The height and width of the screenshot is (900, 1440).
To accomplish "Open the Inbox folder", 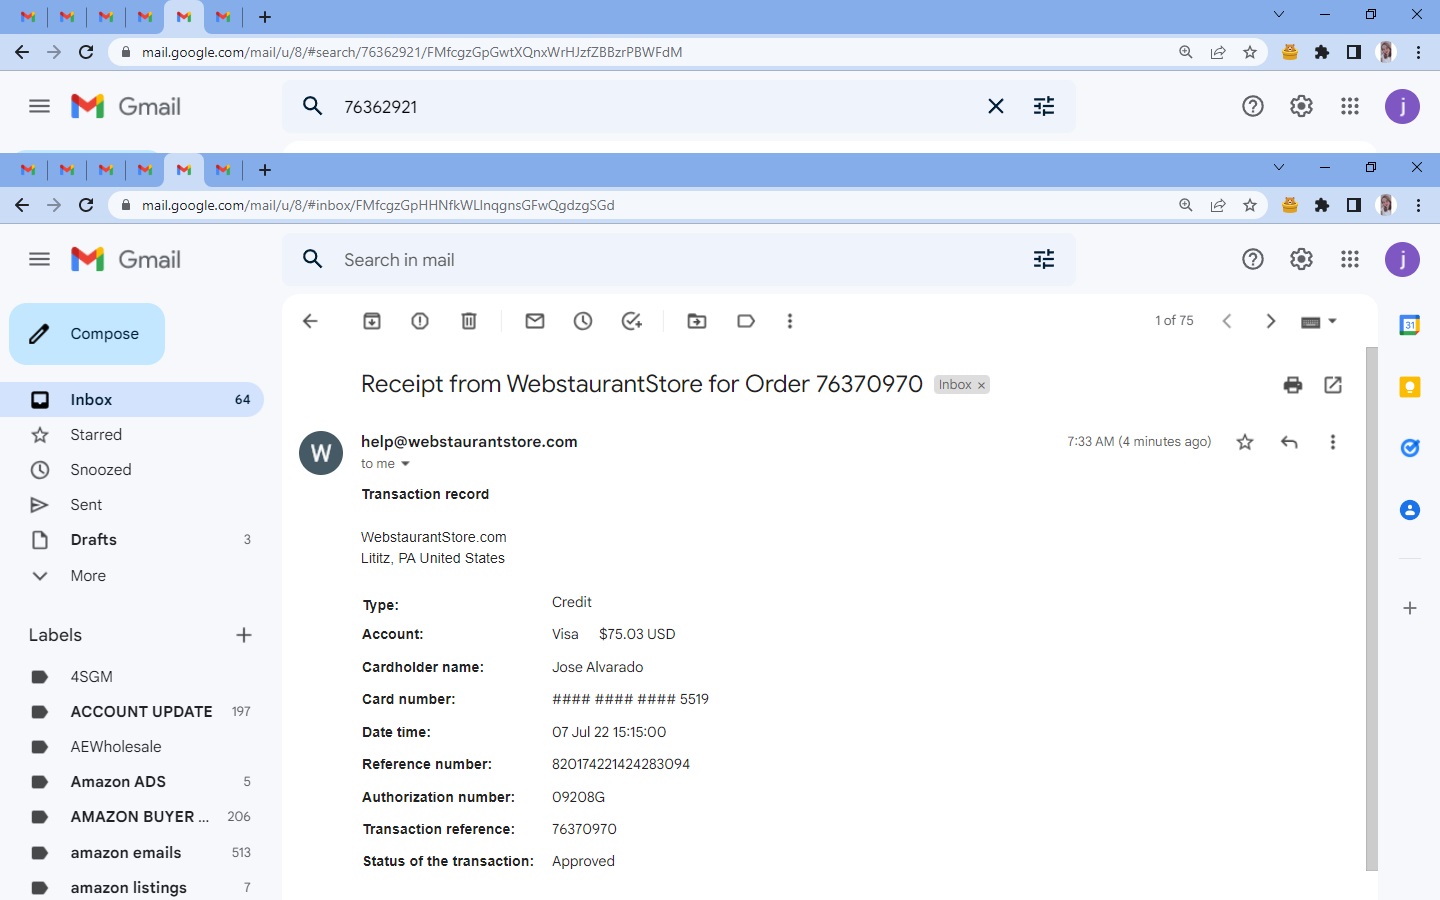I will [x=132, y=400].
